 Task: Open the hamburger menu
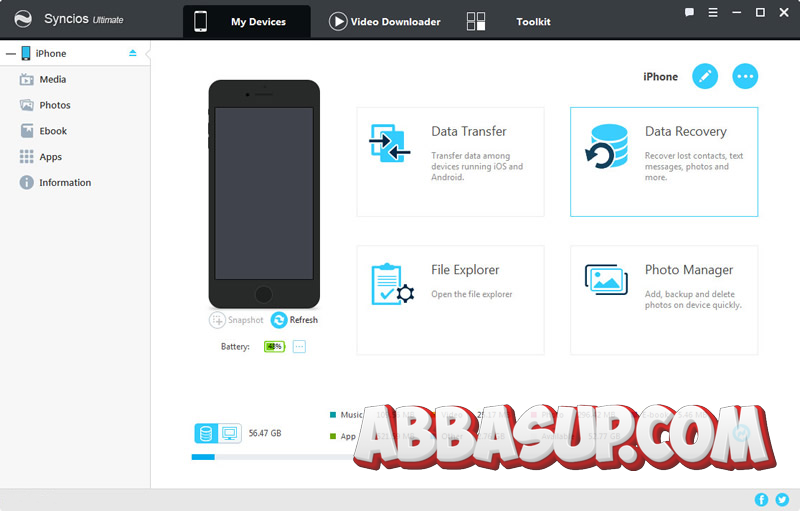pyautogui.click(x=713, y=12)
